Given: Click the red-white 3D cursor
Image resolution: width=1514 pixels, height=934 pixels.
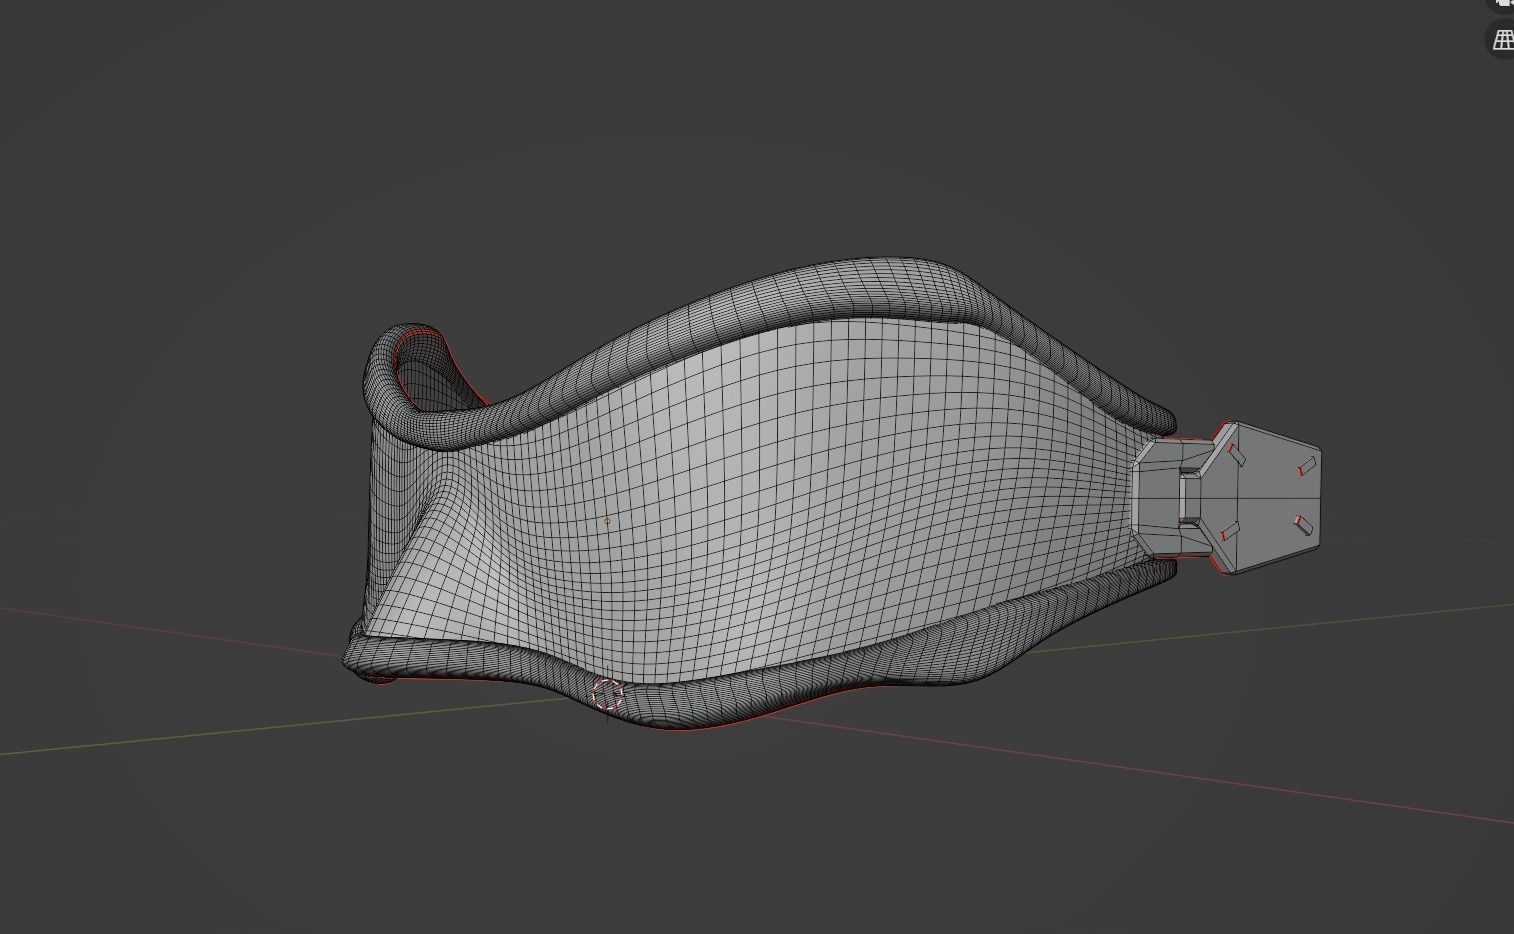Looking at the screenshot, I should [x=607, y=694].
